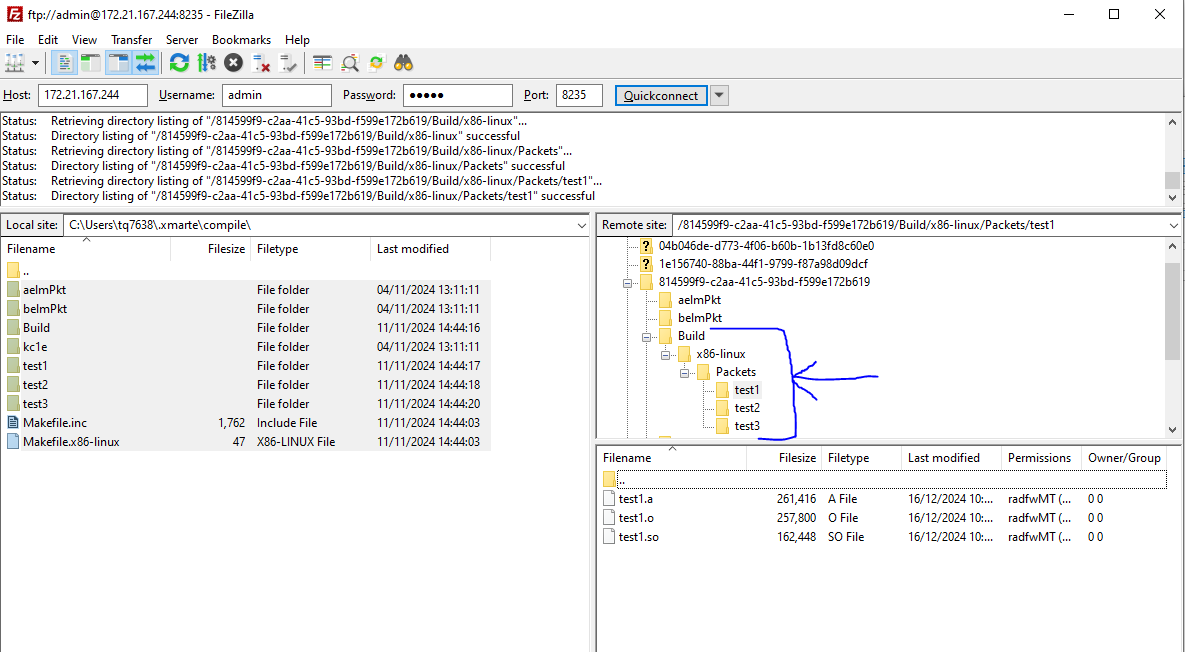The height and width of the screenshot is (652, 1185).
Task: Click the Host input field
Action: [92, 95]
